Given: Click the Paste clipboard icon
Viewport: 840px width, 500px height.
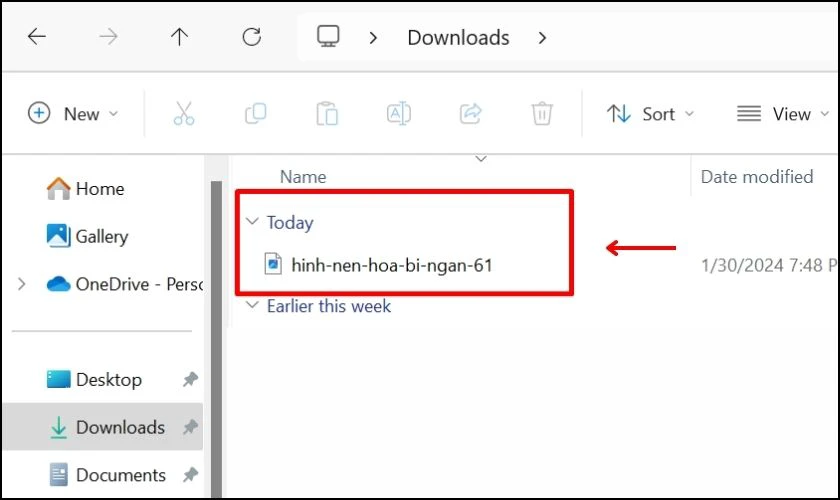Looking at the screenshot, I should coord(327,114).
